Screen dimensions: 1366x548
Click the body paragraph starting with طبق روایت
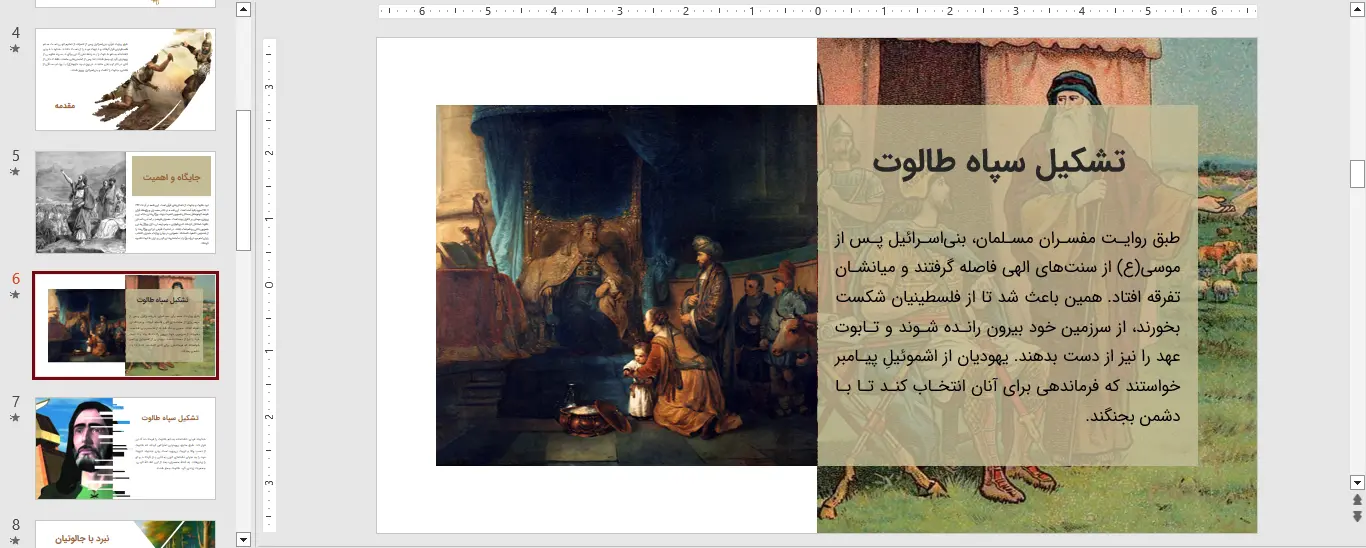tap(1007, 327)
